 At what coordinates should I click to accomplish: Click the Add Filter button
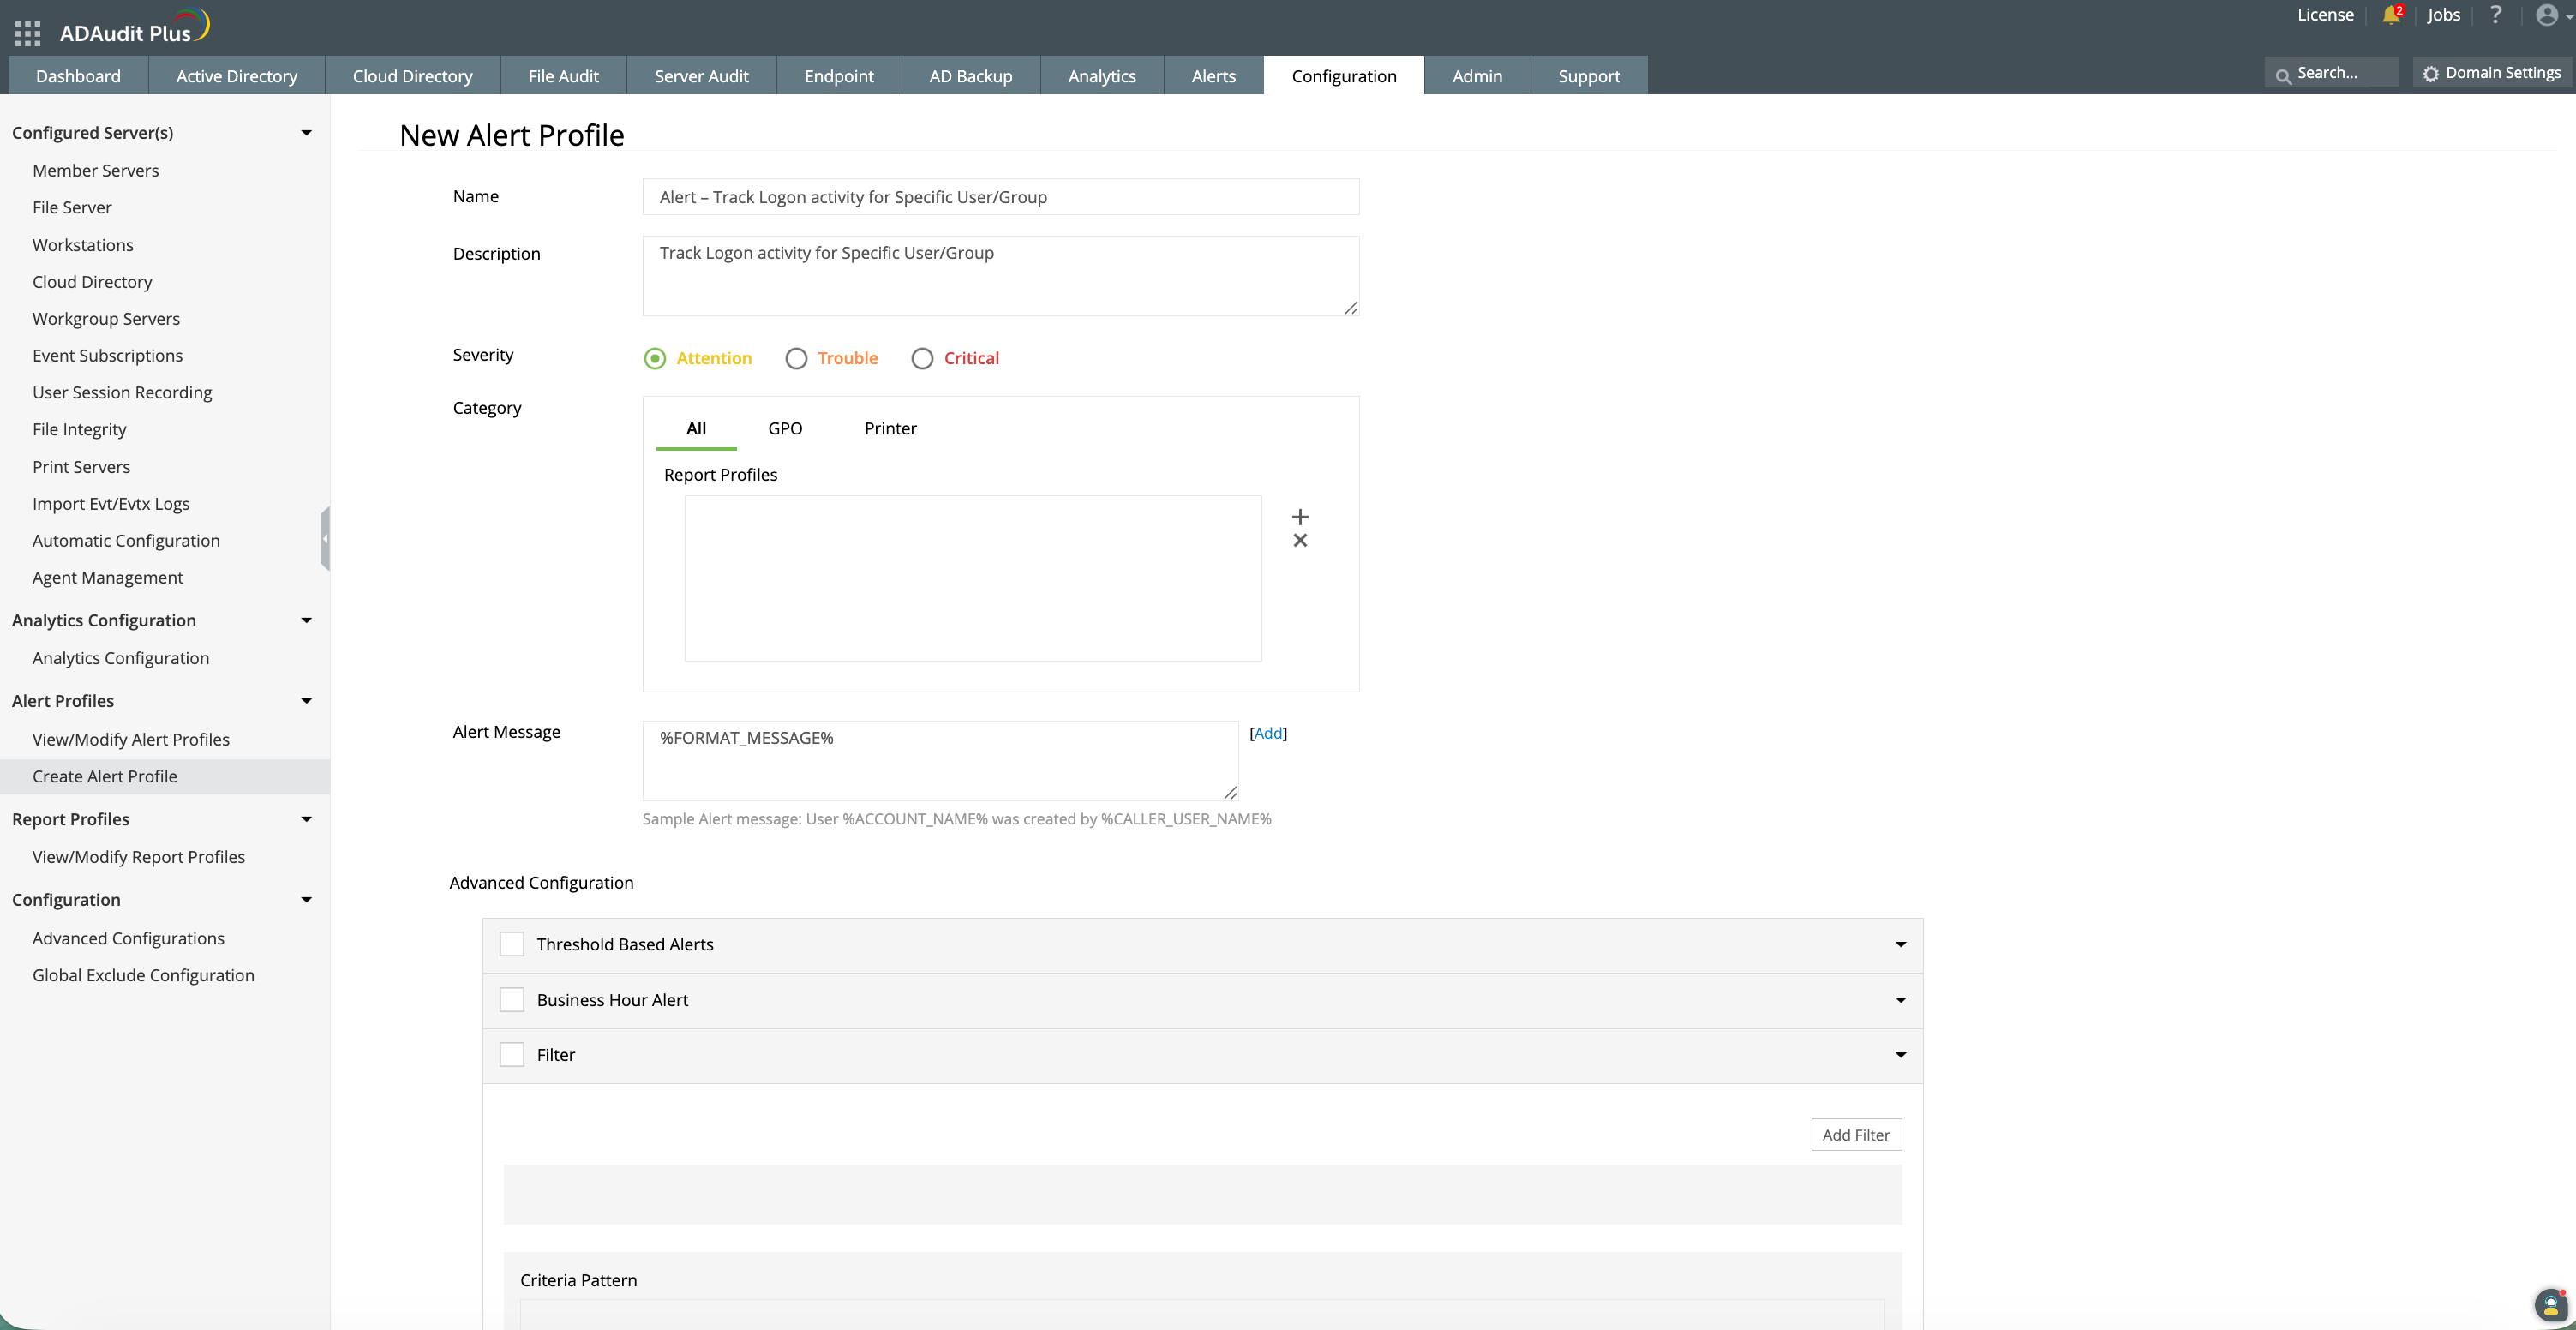pos(1855,1135)
